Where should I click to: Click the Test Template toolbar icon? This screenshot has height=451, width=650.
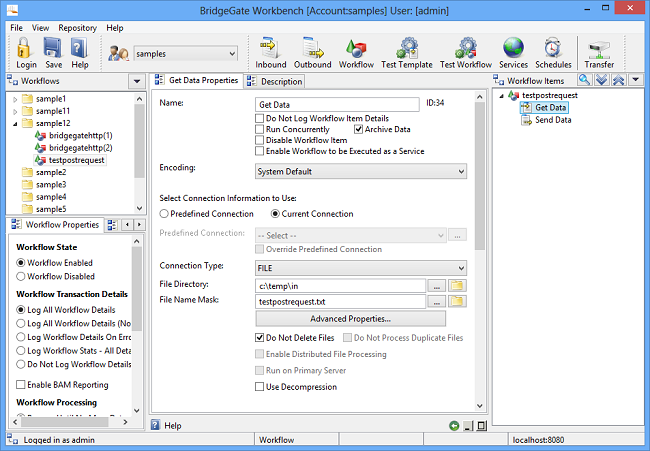pos(407,50)
